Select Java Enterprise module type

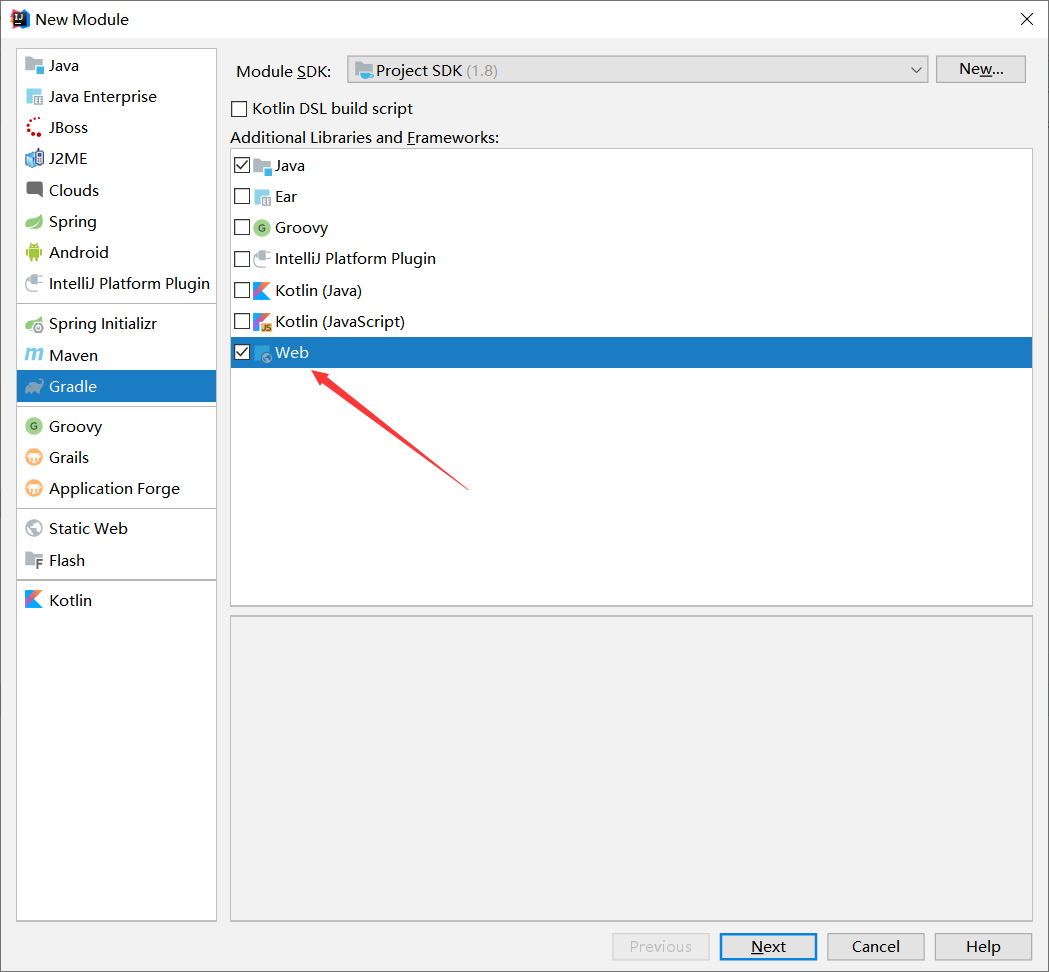[116, 96]
